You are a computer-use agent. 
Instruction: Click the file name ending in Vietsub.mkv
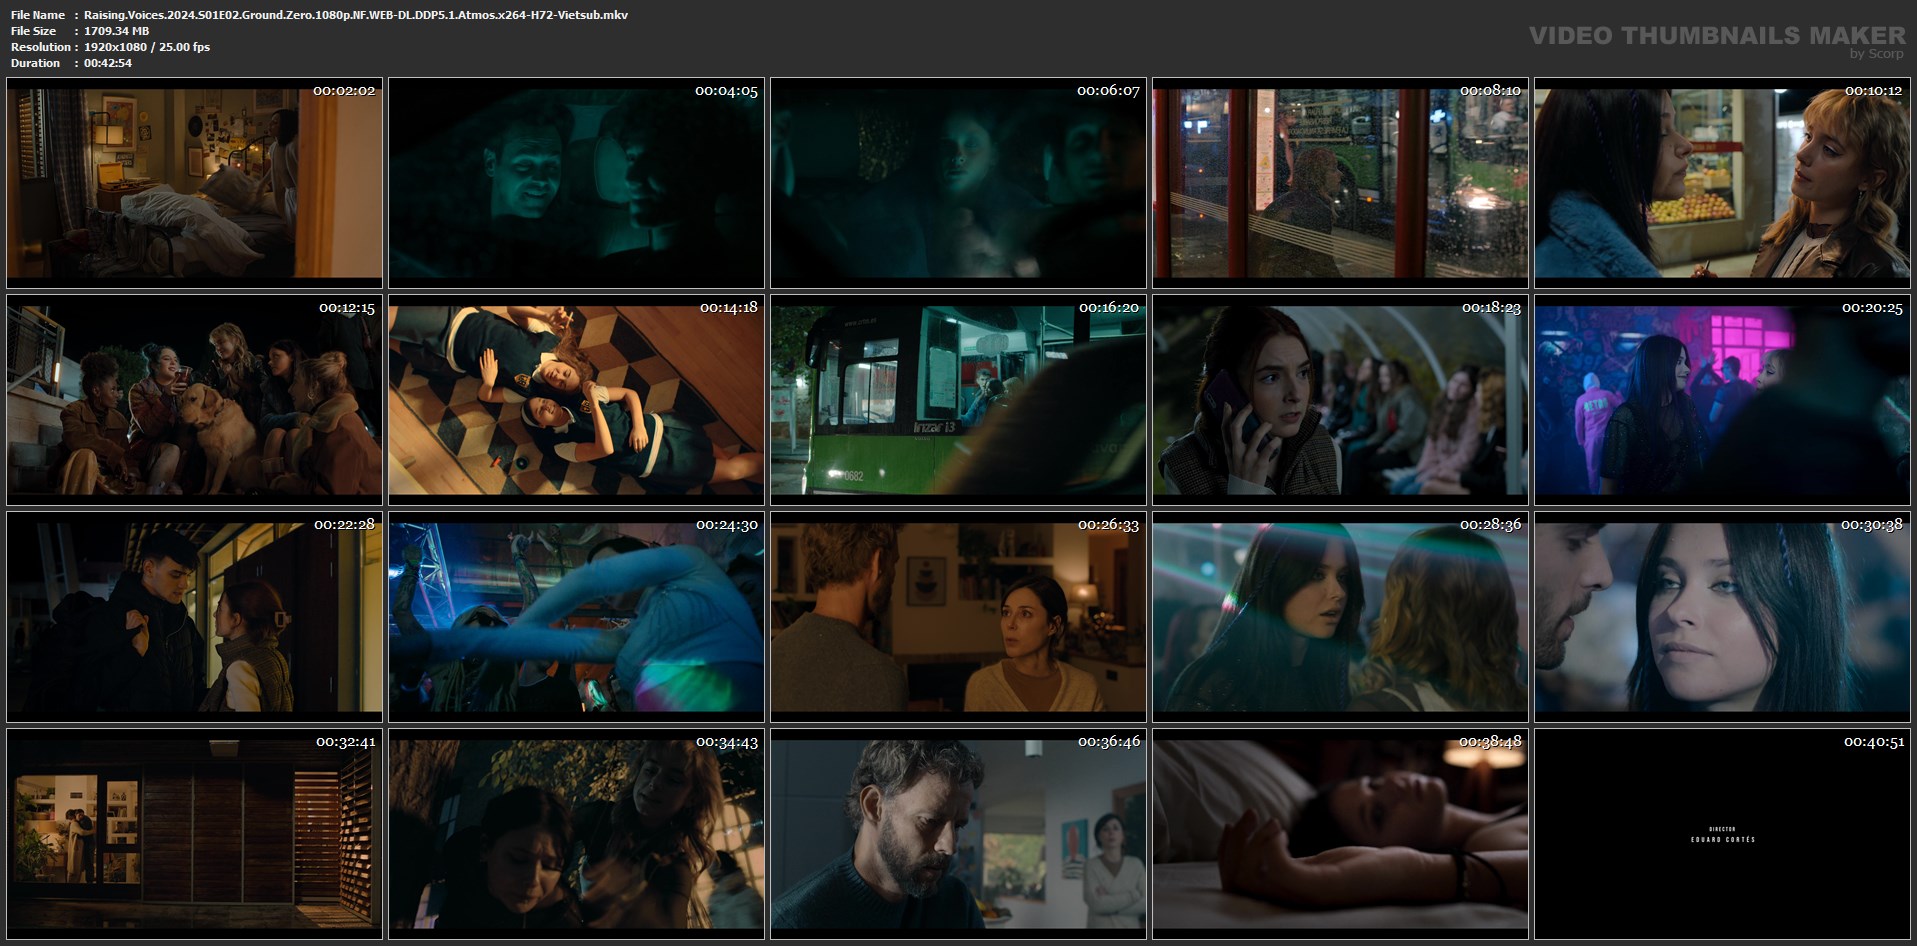click(356, 15)
